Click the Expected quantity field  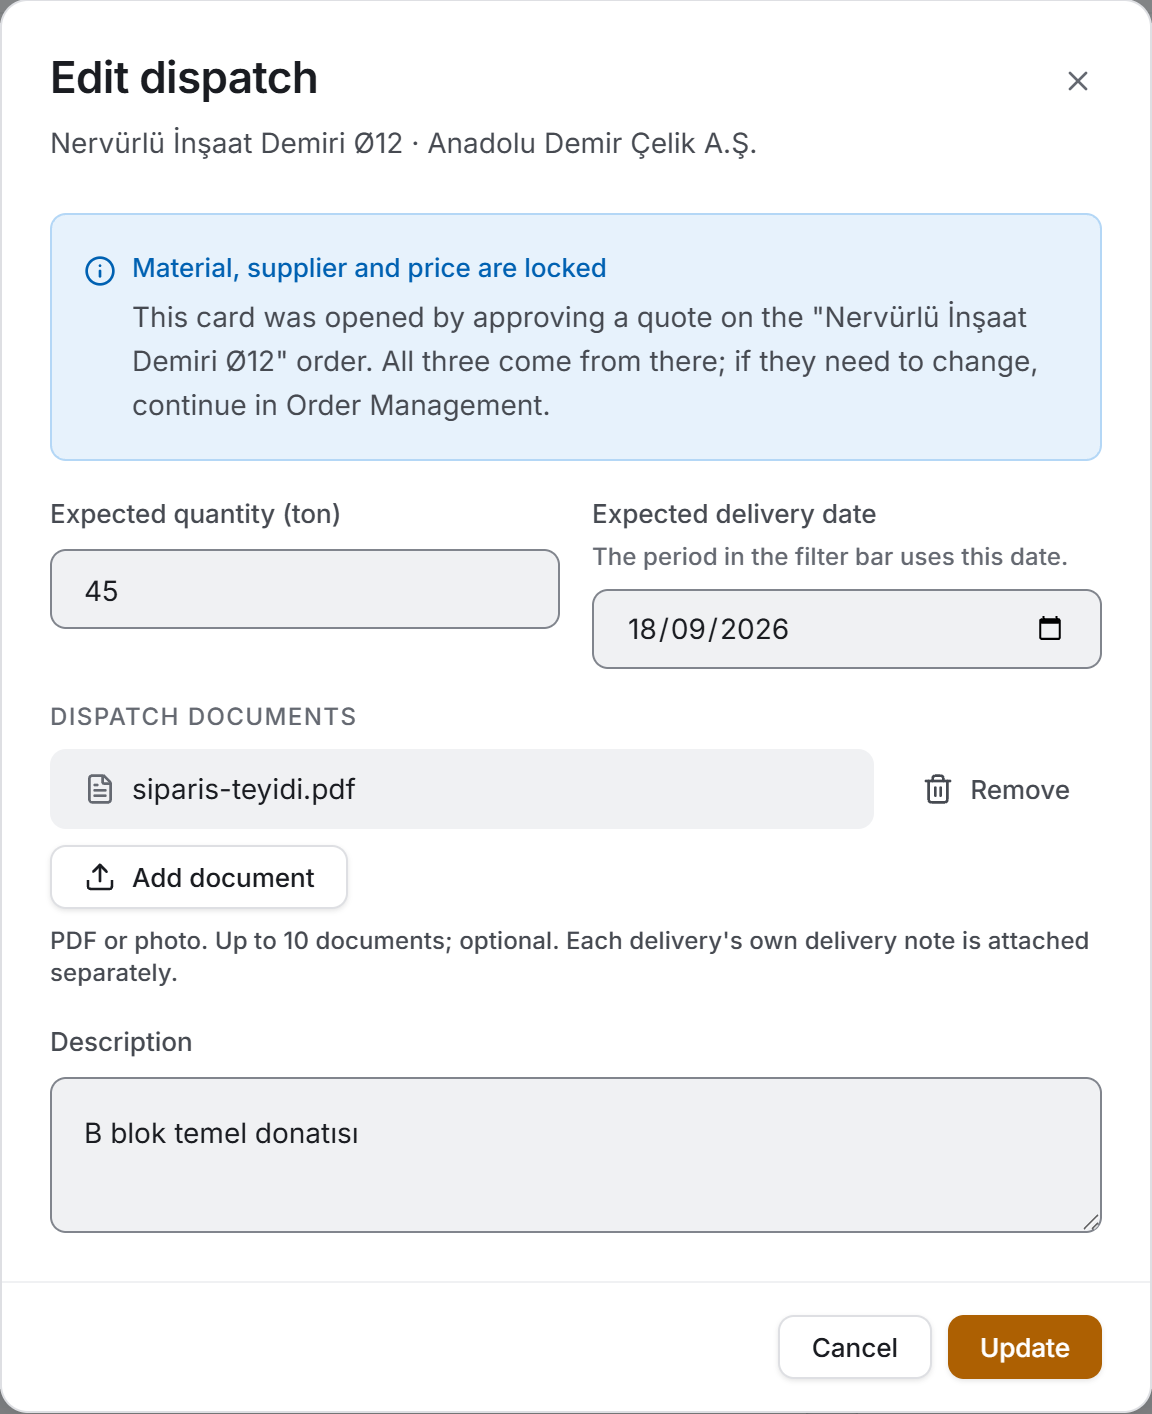pyautogui.click(x=305, y=589)
